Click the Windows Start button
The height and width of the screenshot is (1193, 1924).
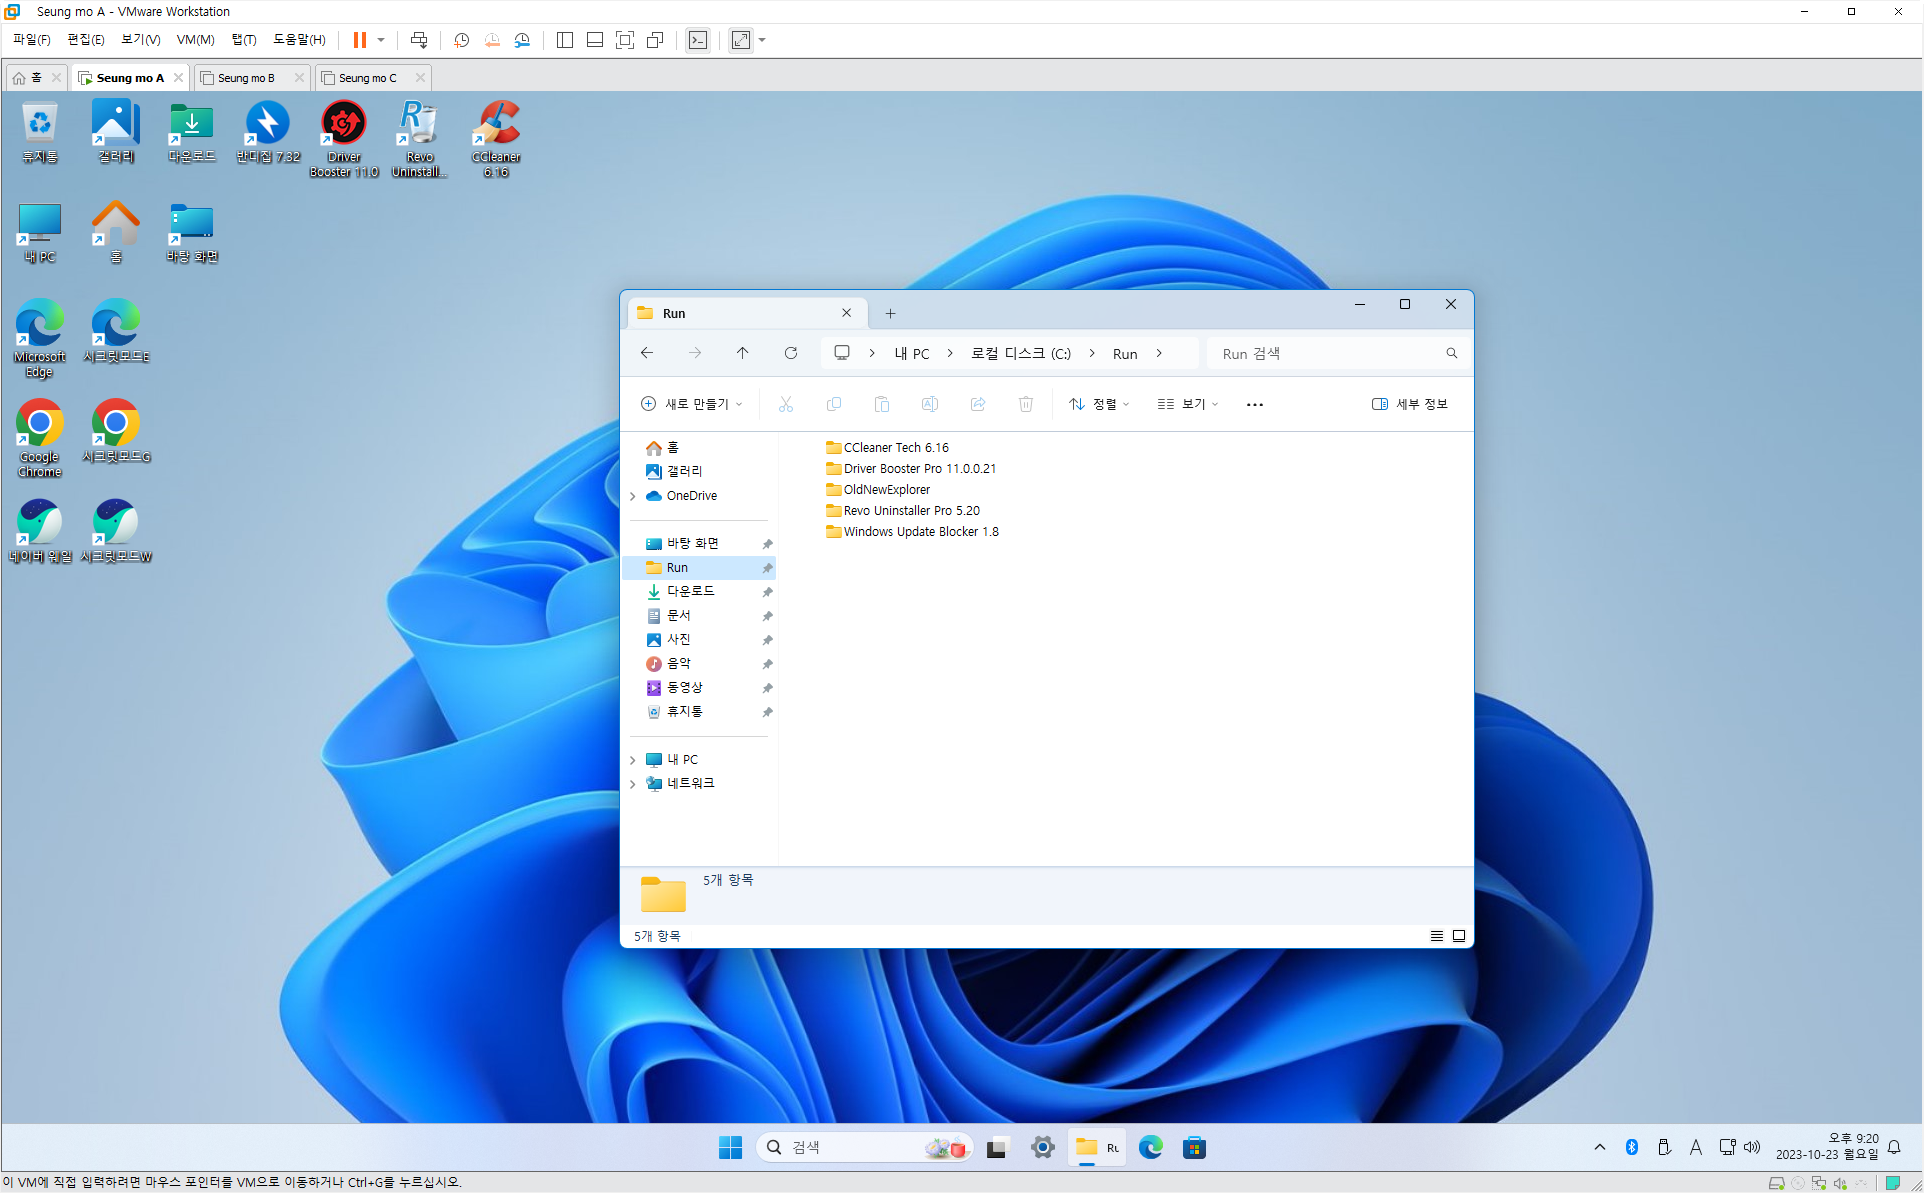point(730,1147)
